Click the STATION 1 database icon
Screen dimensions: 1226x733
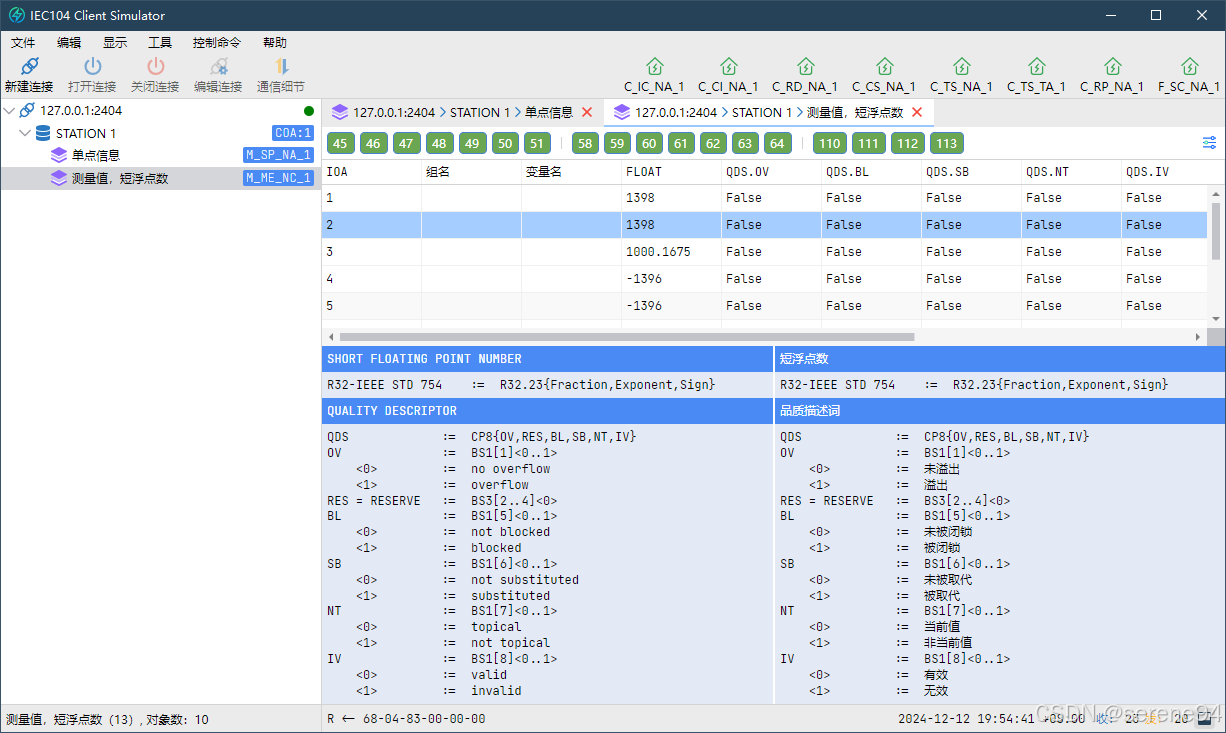point(43,133)
